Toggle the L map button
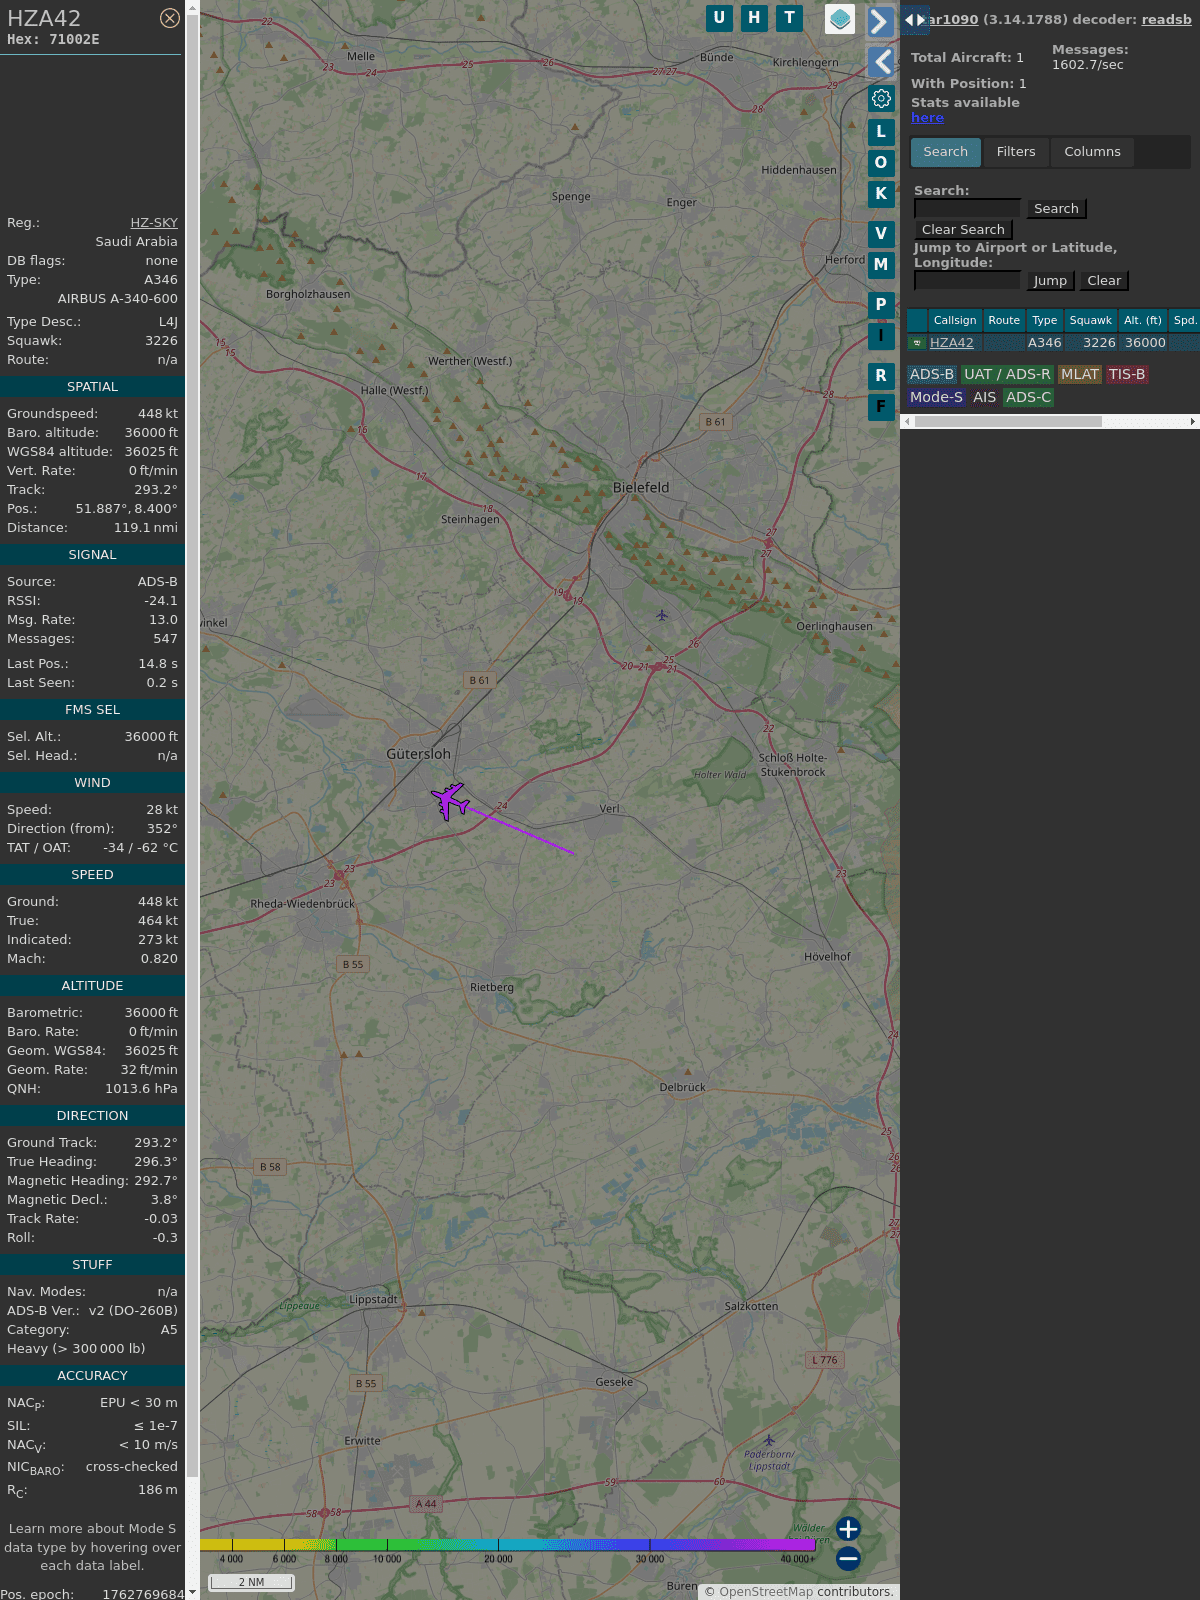This screenshot has height=1600, width=1200. 881,132
